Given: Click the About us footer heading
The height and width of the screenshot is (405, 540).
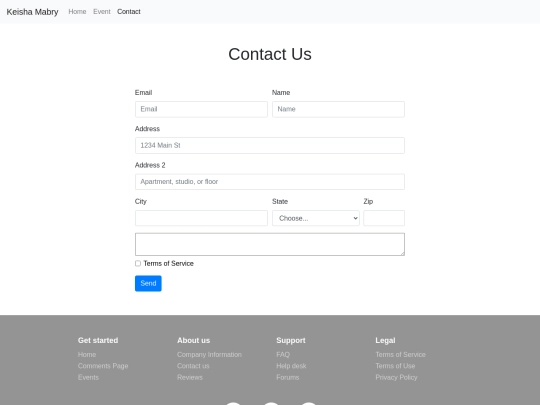Looking at the screenshot, I should (194, 341).
